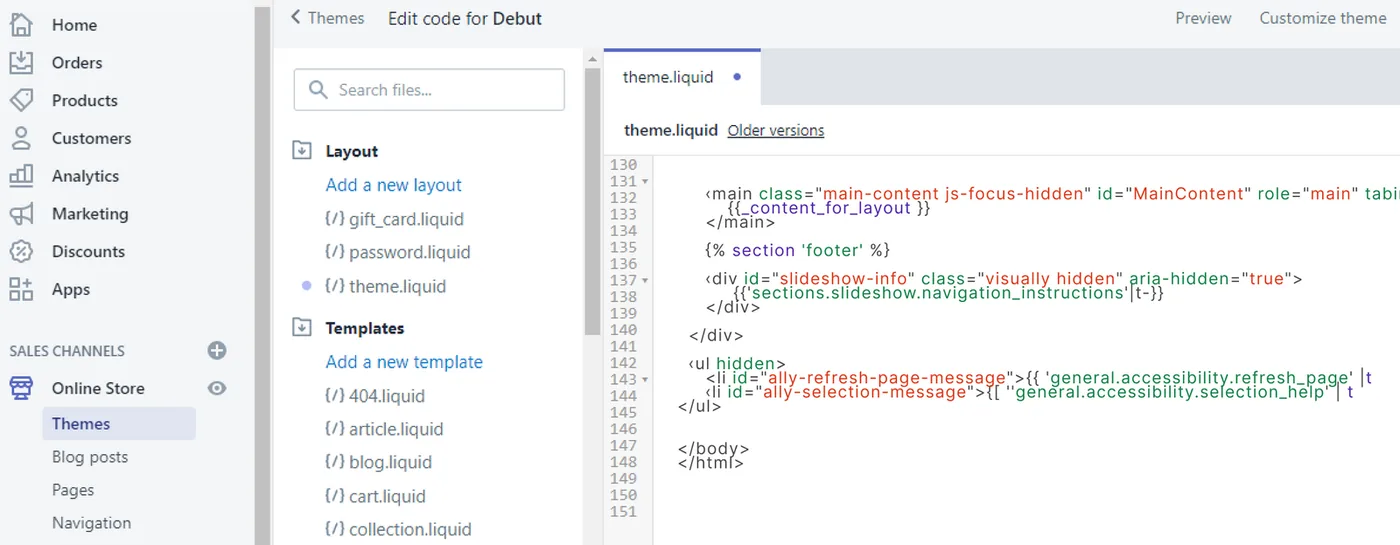
Task: Open password.liquid file
Action: [410, 252]
